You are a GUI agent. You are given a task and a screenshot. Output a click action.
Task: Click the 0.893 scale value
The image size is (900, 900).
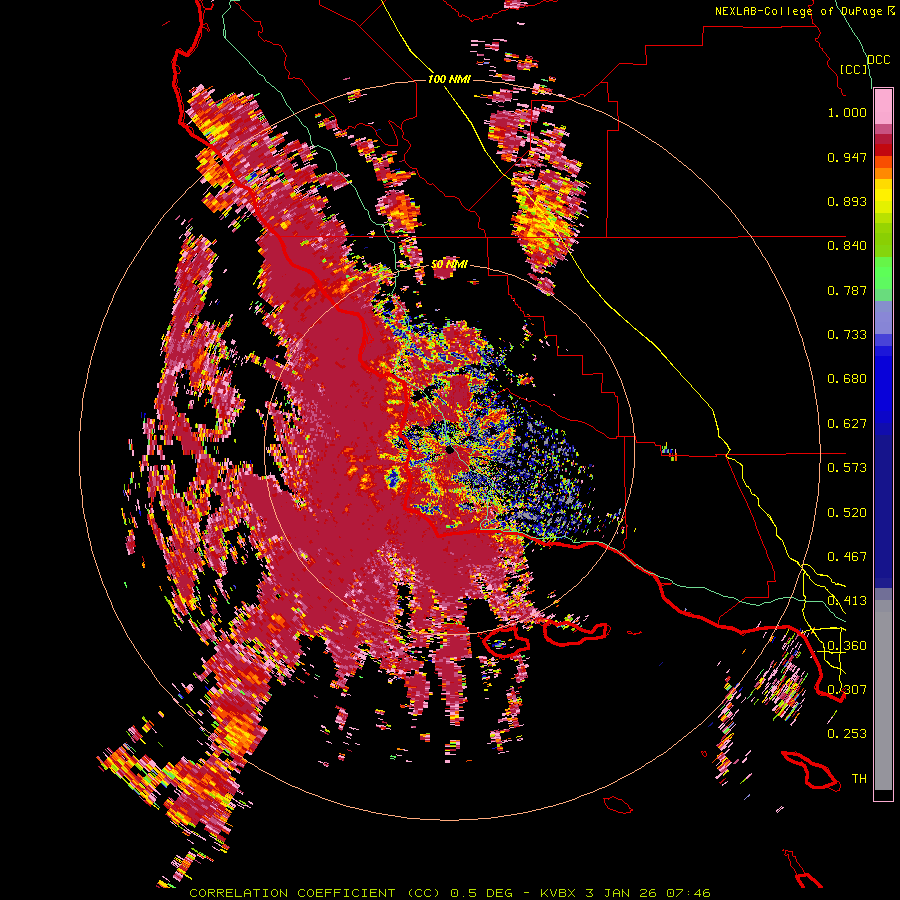tap(847, 201)
